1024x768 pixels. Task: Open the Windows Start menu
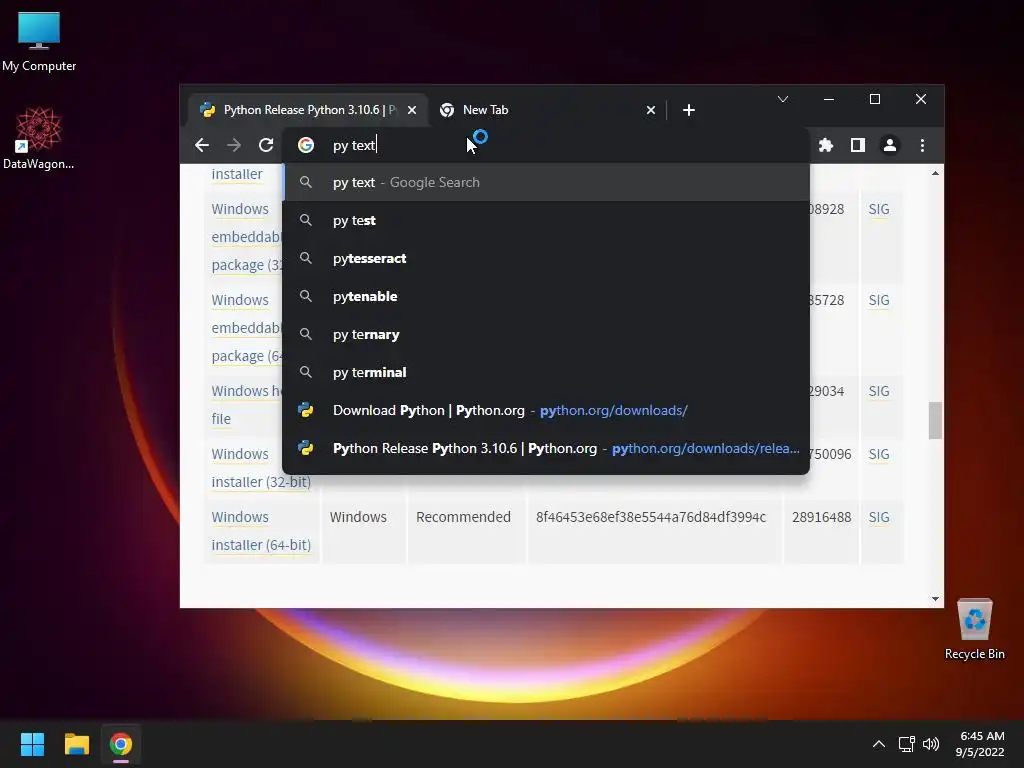pyautogui.click(x=32, y=744)
